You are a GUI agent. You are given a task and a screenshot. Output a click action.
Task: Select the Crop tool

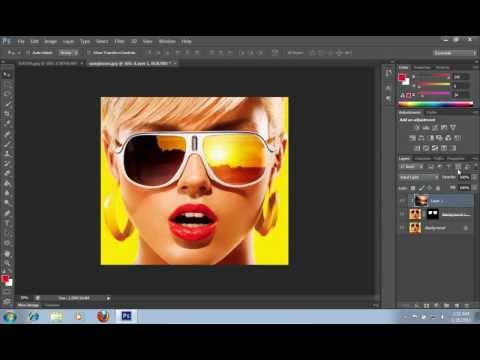7,114
